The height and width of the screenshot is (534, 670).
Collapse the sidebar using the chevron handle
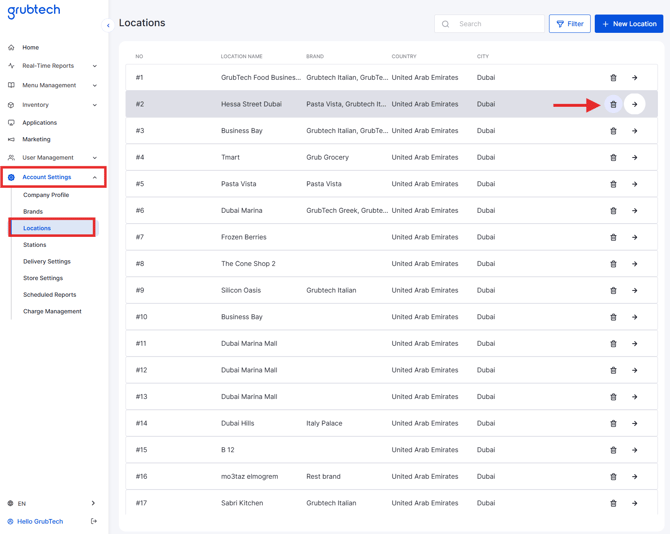coord(108,26)
